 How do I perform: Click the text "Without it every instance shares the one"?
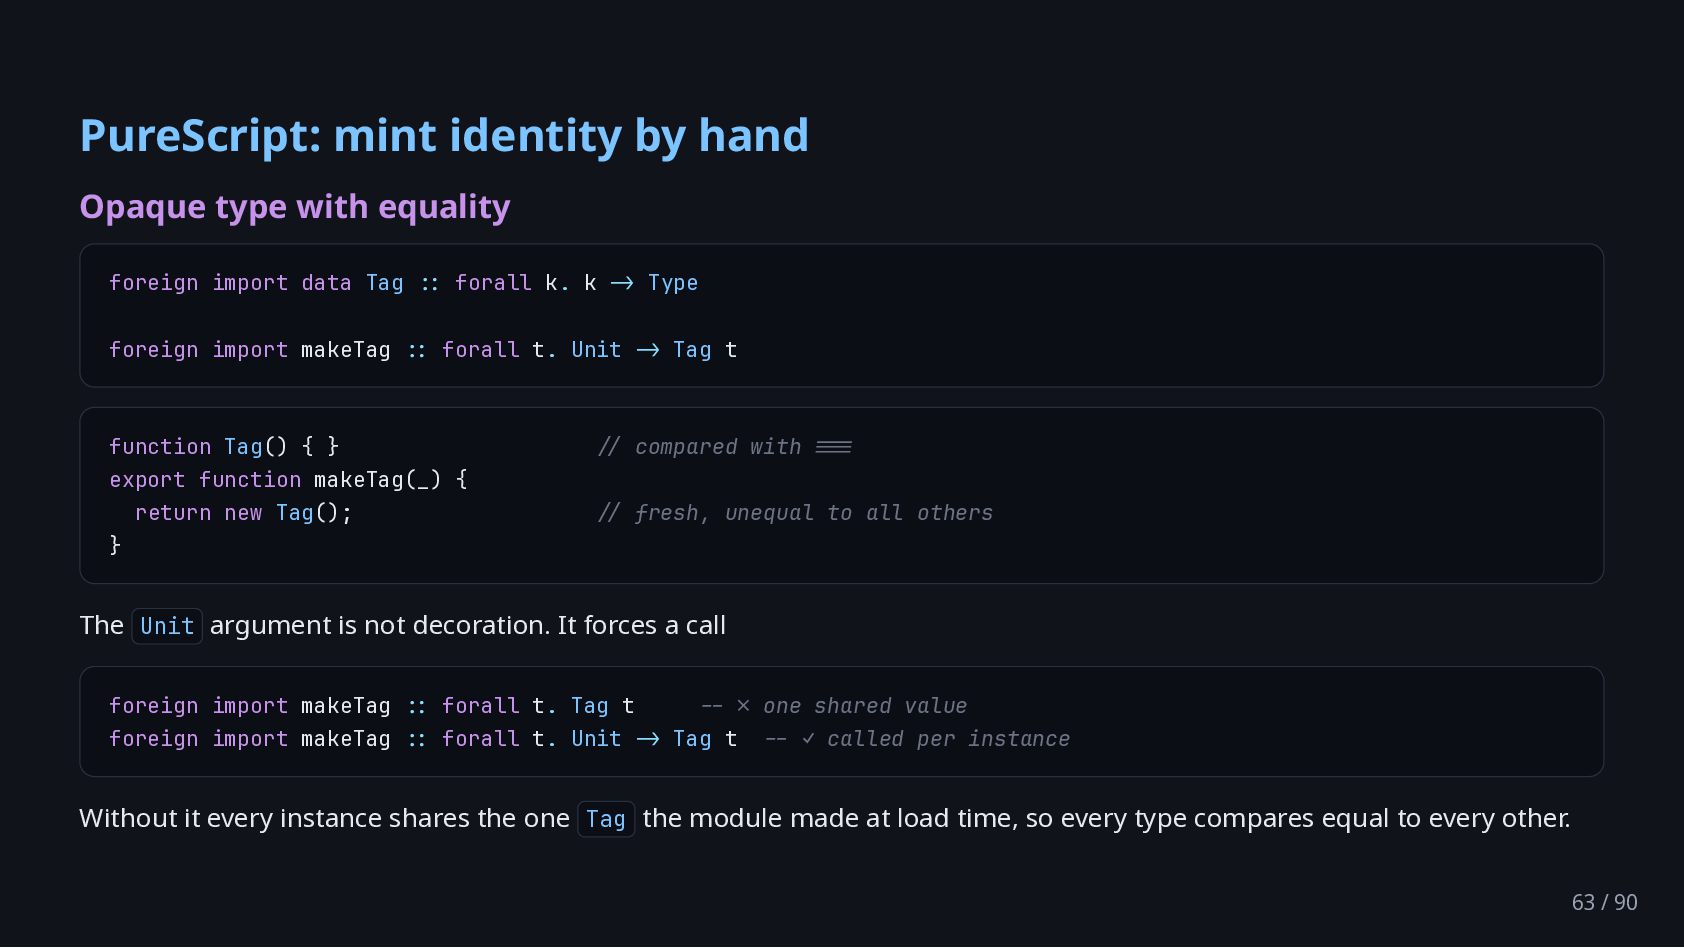[324, 818]
